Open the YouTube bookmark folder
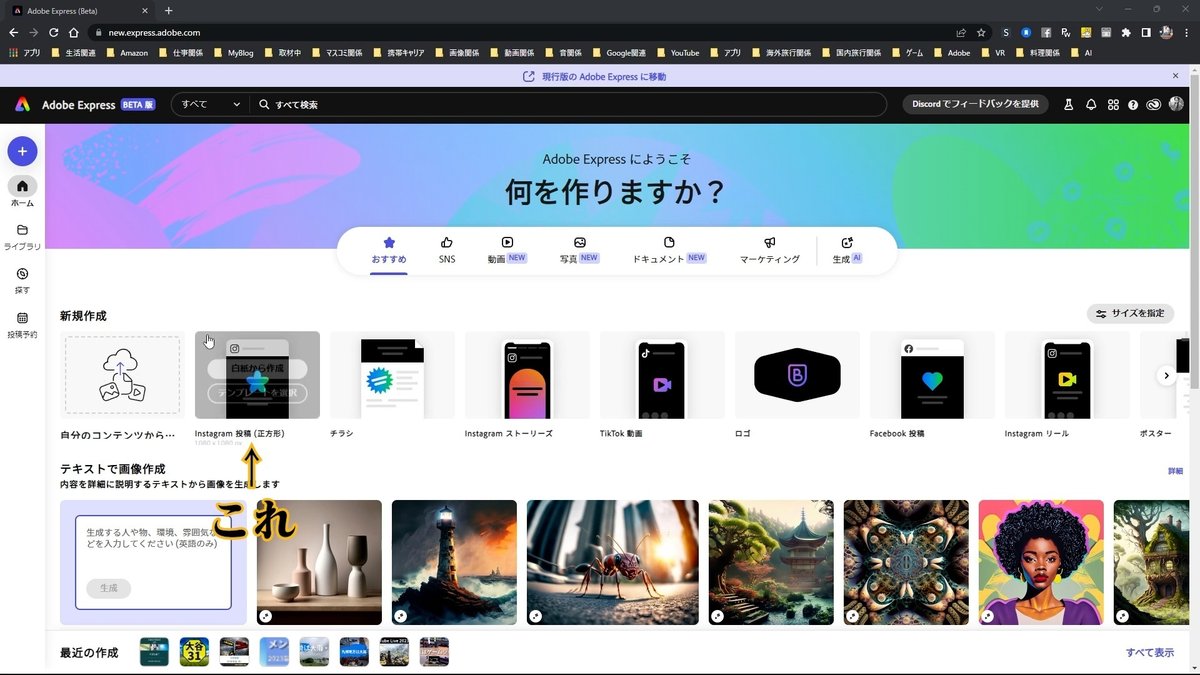Viewport: 1200px width, 675px height. (677, 53)
